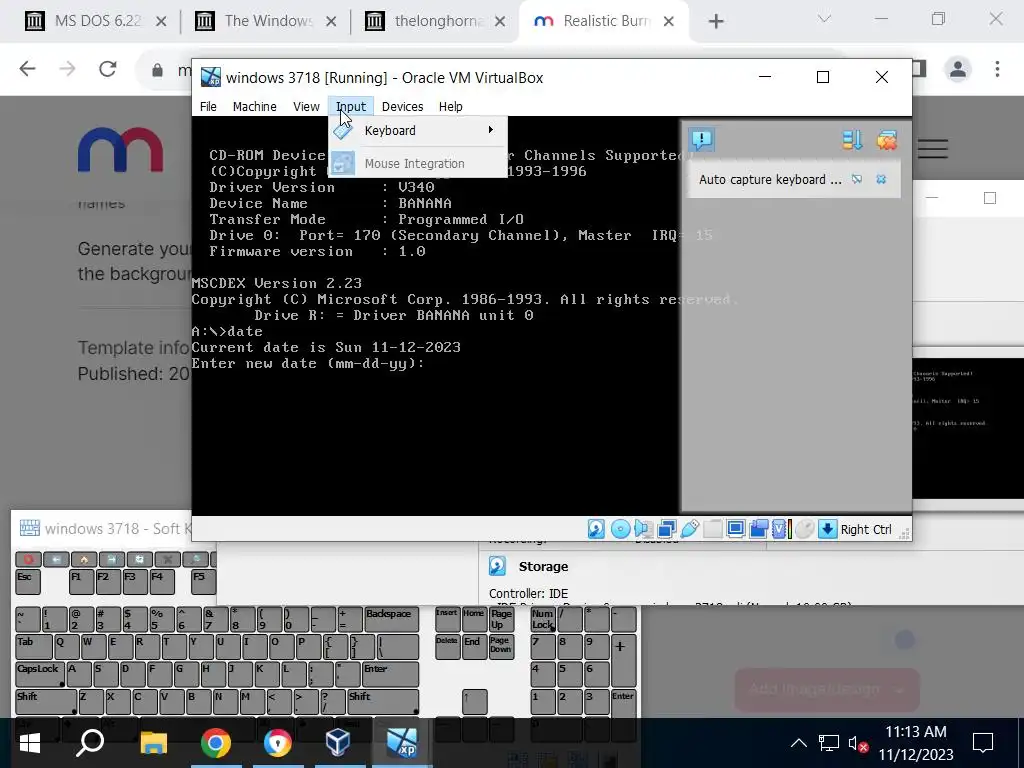Click the Right Ctrl host key label
Screen dimensions: 1024x768
click(866, 530)
